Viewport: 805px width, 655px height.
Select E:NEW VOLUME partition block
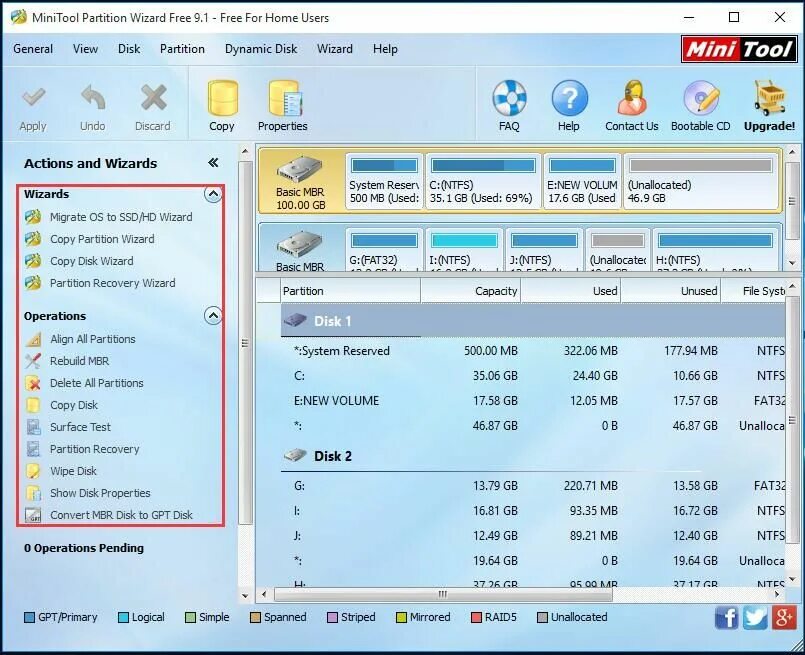582,181
